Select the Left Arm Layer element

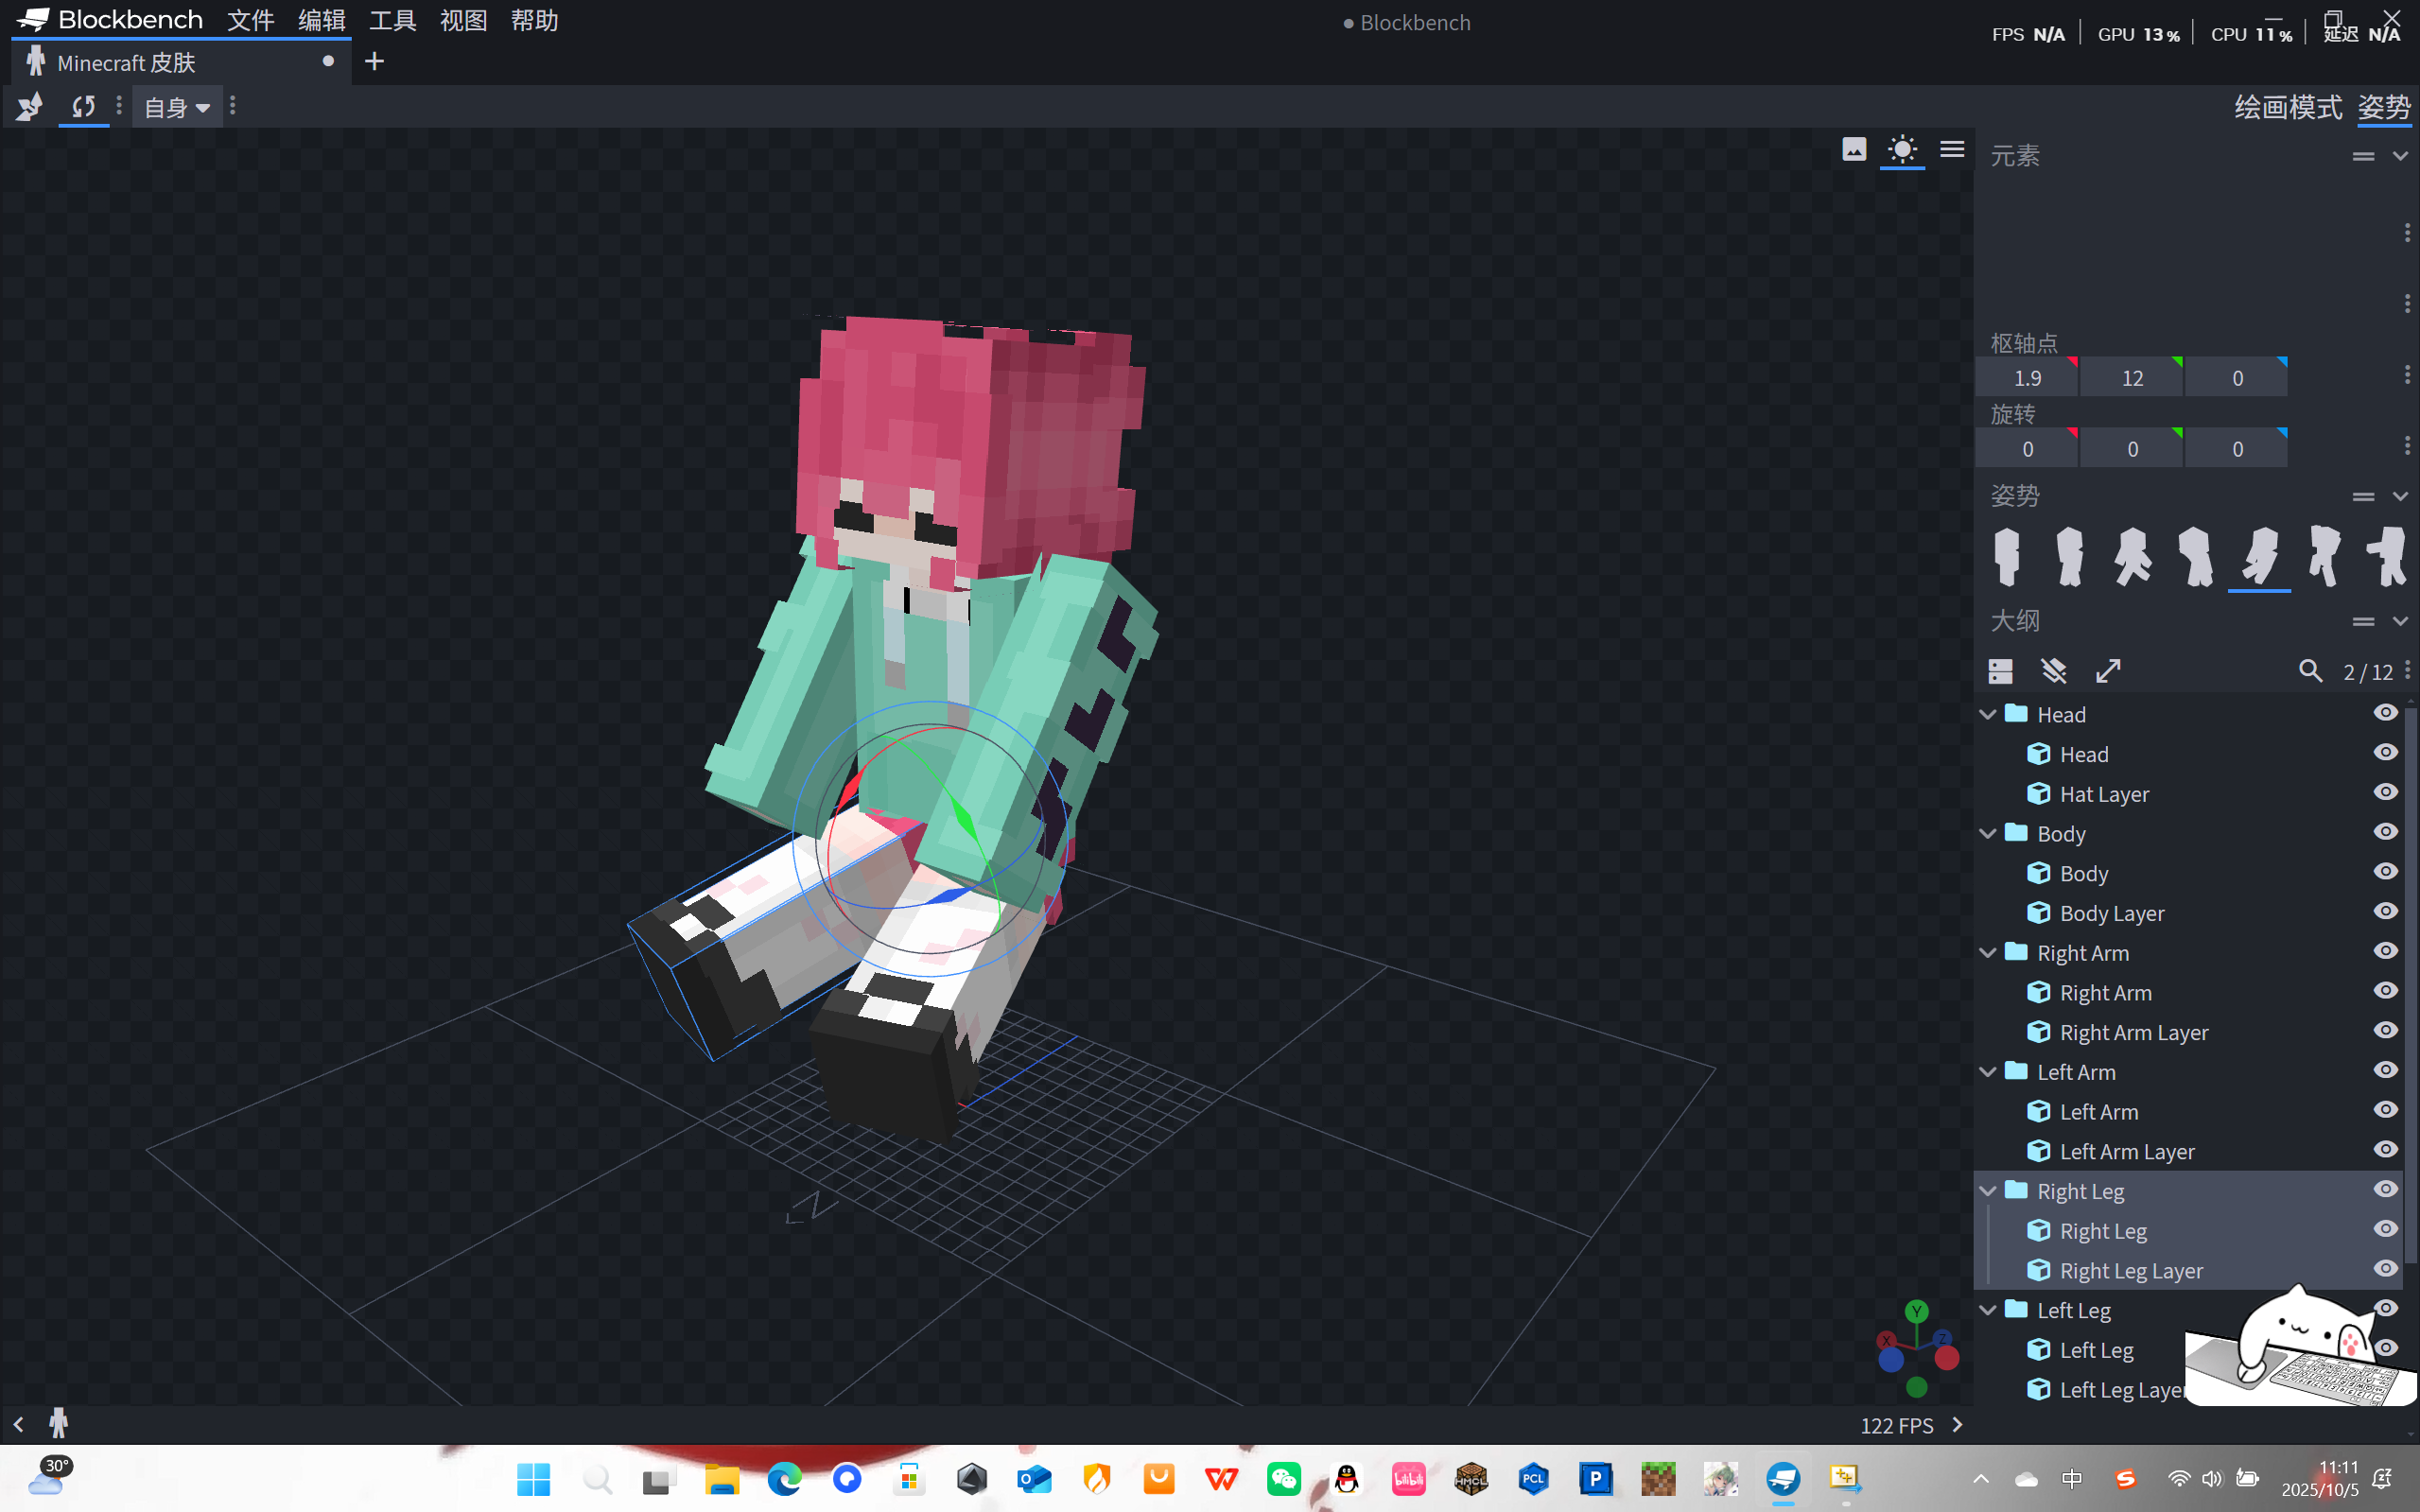(x=2126, y=1152)
